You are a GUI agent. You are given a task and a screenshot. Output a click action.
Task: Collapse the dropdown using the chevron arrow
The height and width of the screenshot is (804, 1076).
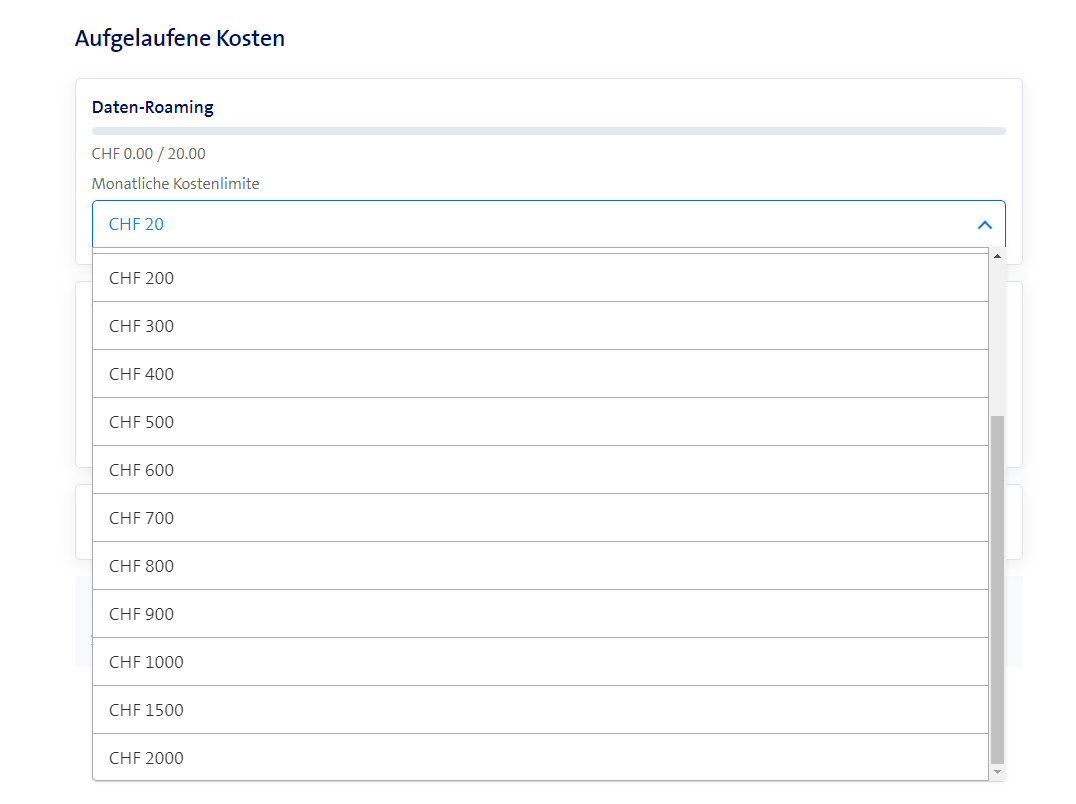click(984, 225)
